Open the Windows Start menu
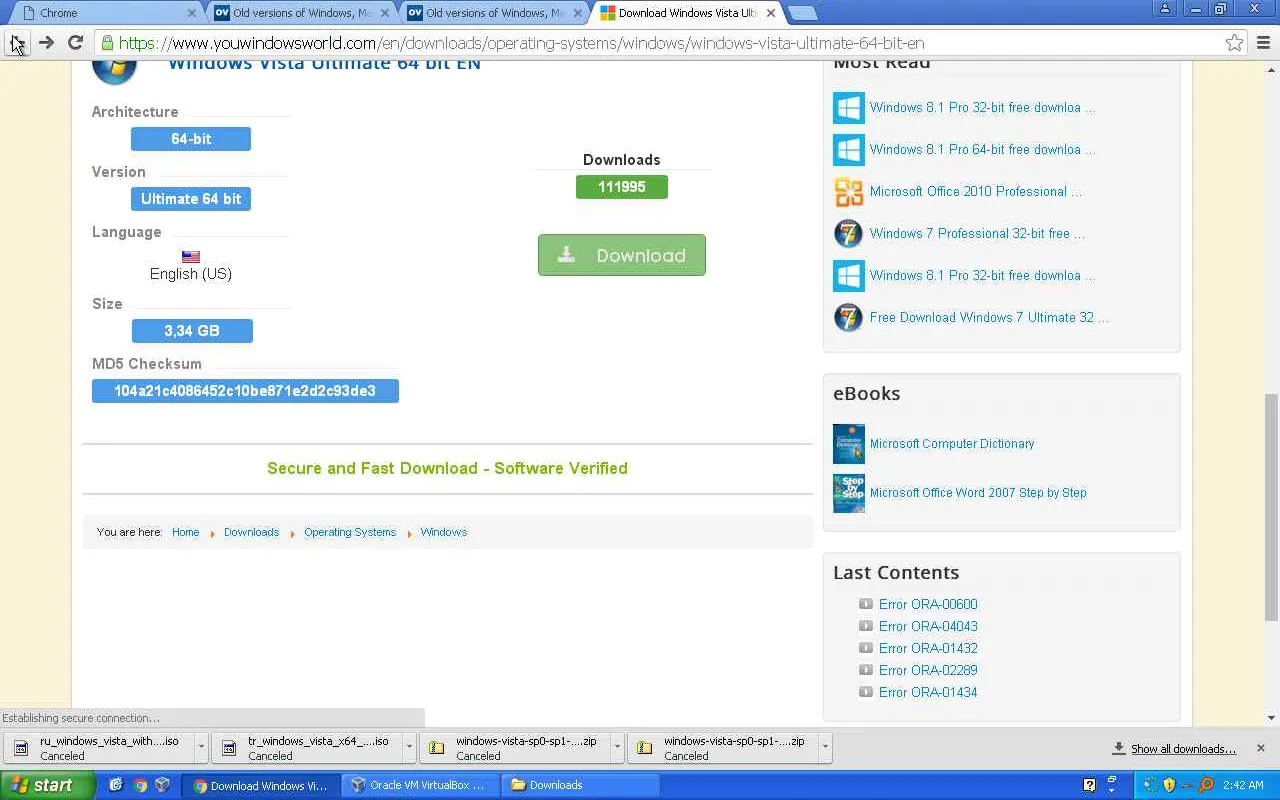 click(47, 785)
